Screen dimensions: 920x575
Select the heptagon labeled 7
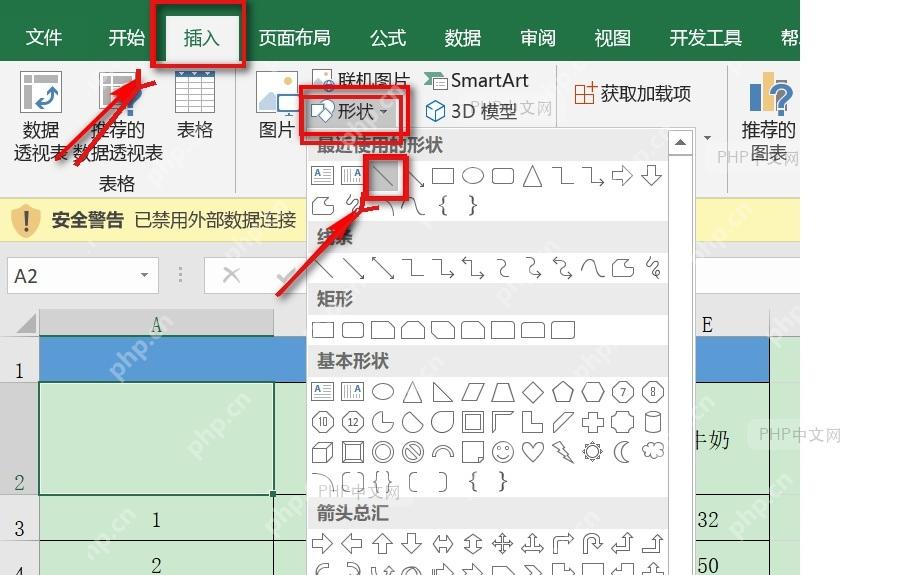click(623, 391)
